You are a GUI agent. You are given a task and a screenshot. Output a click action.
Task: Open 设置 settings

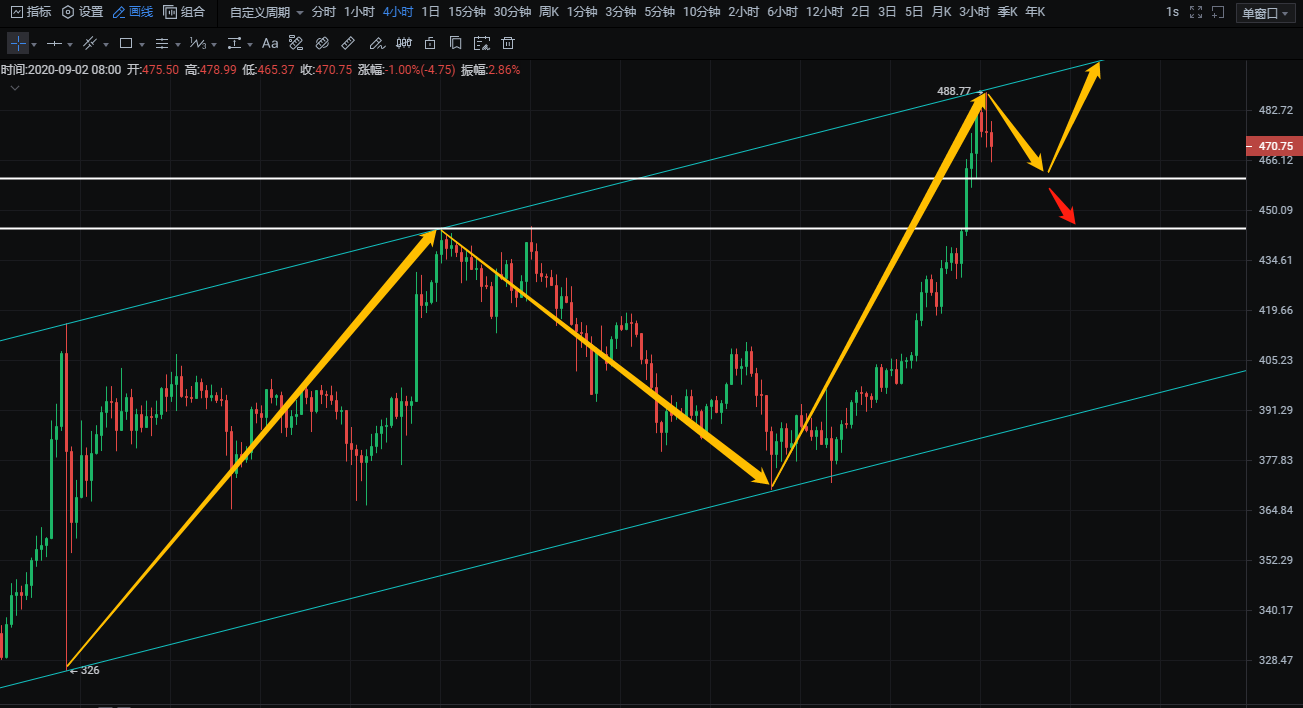(x=82, y=12)
